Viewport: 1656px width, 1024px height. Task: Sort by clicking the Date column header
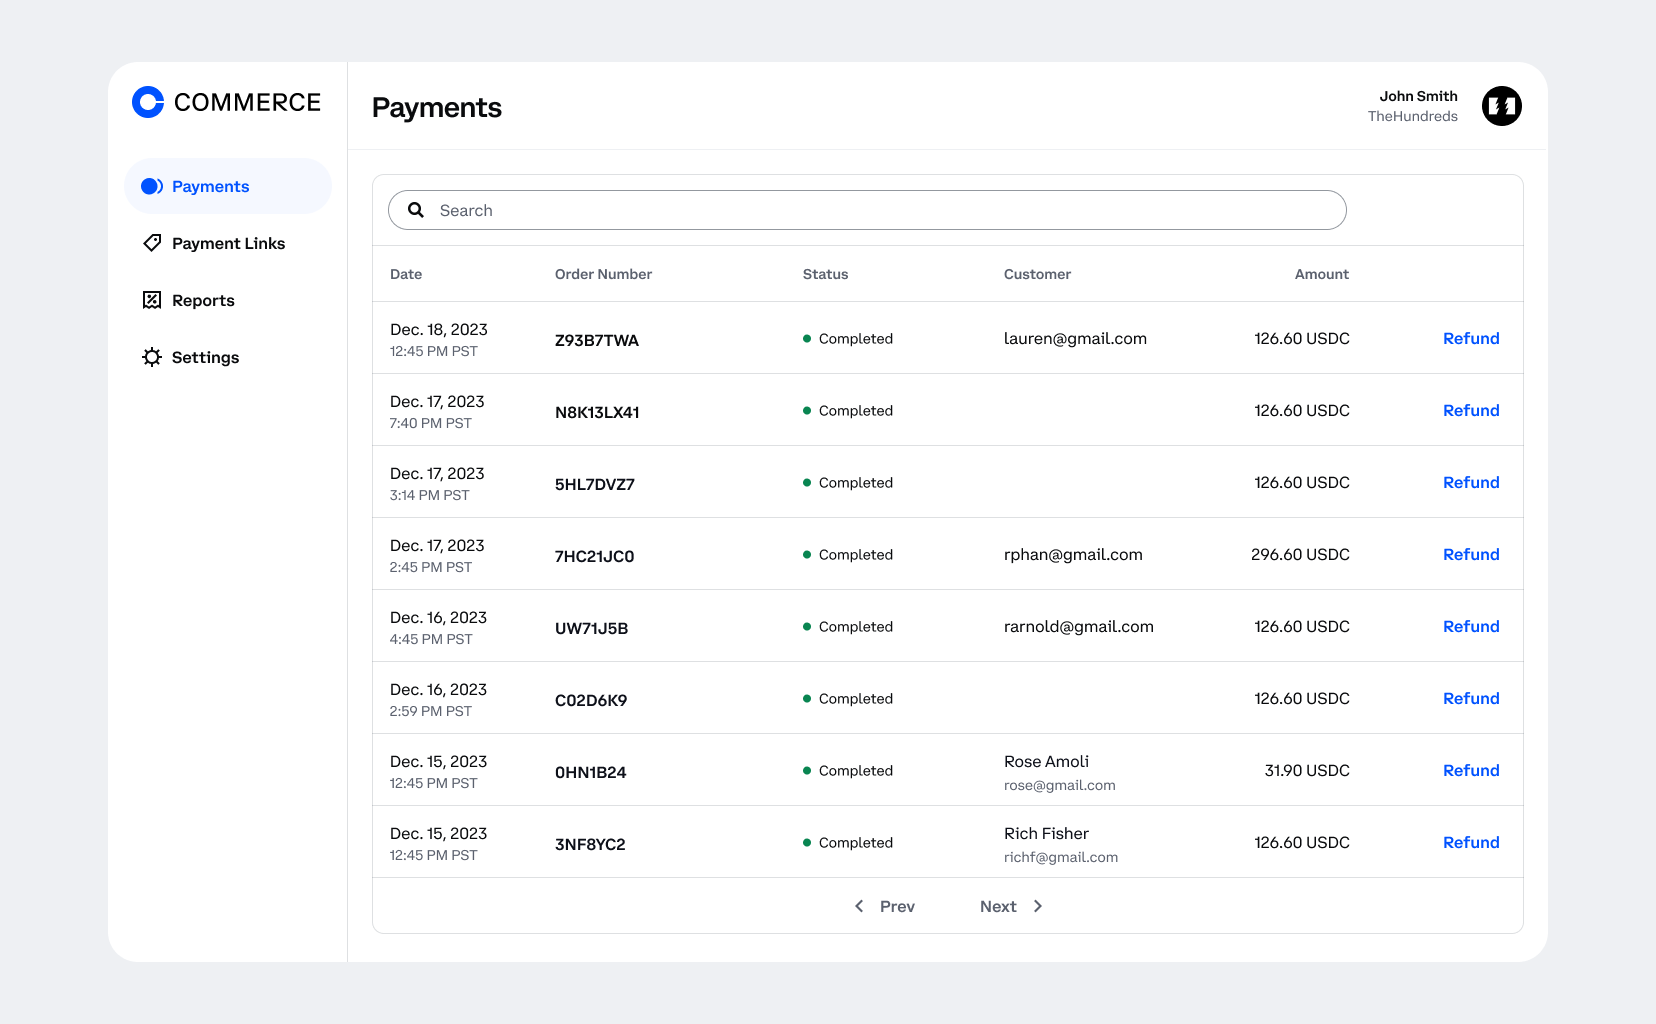405,273
